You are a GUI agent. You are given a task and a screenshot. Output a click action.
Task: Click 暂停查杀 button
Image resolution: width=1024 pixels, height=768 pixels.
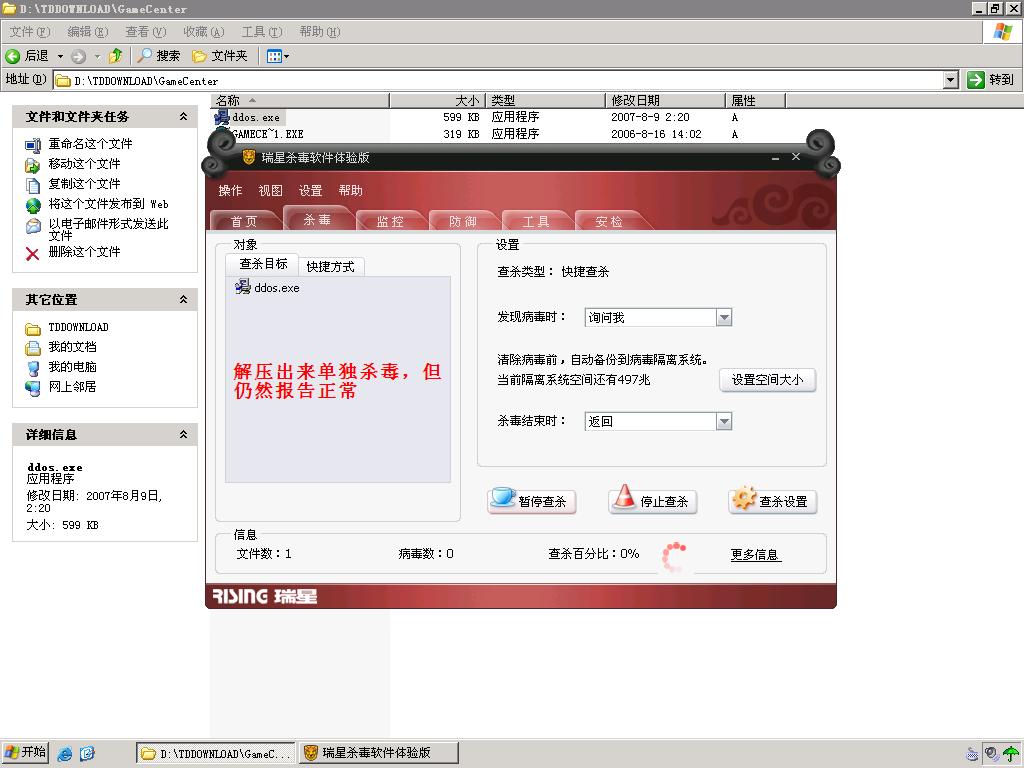[x=532, y=500]
